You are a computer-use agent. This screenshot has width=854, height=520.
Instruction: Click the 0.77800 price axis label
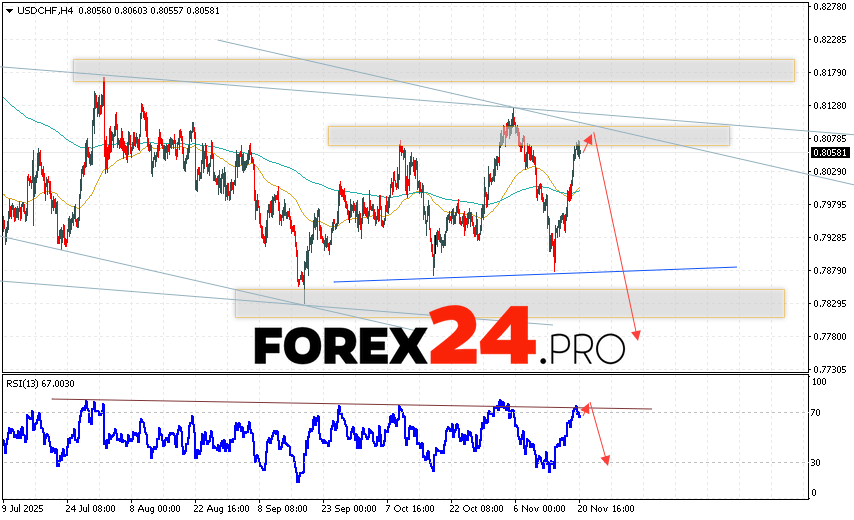click(831, 336)
